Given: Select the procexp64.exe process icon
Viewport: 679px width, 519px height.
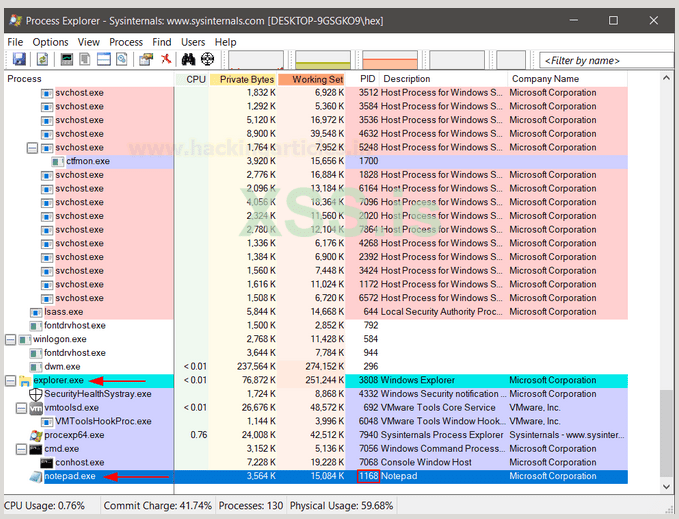Looking at the screenshot, I should coord(36,435).
